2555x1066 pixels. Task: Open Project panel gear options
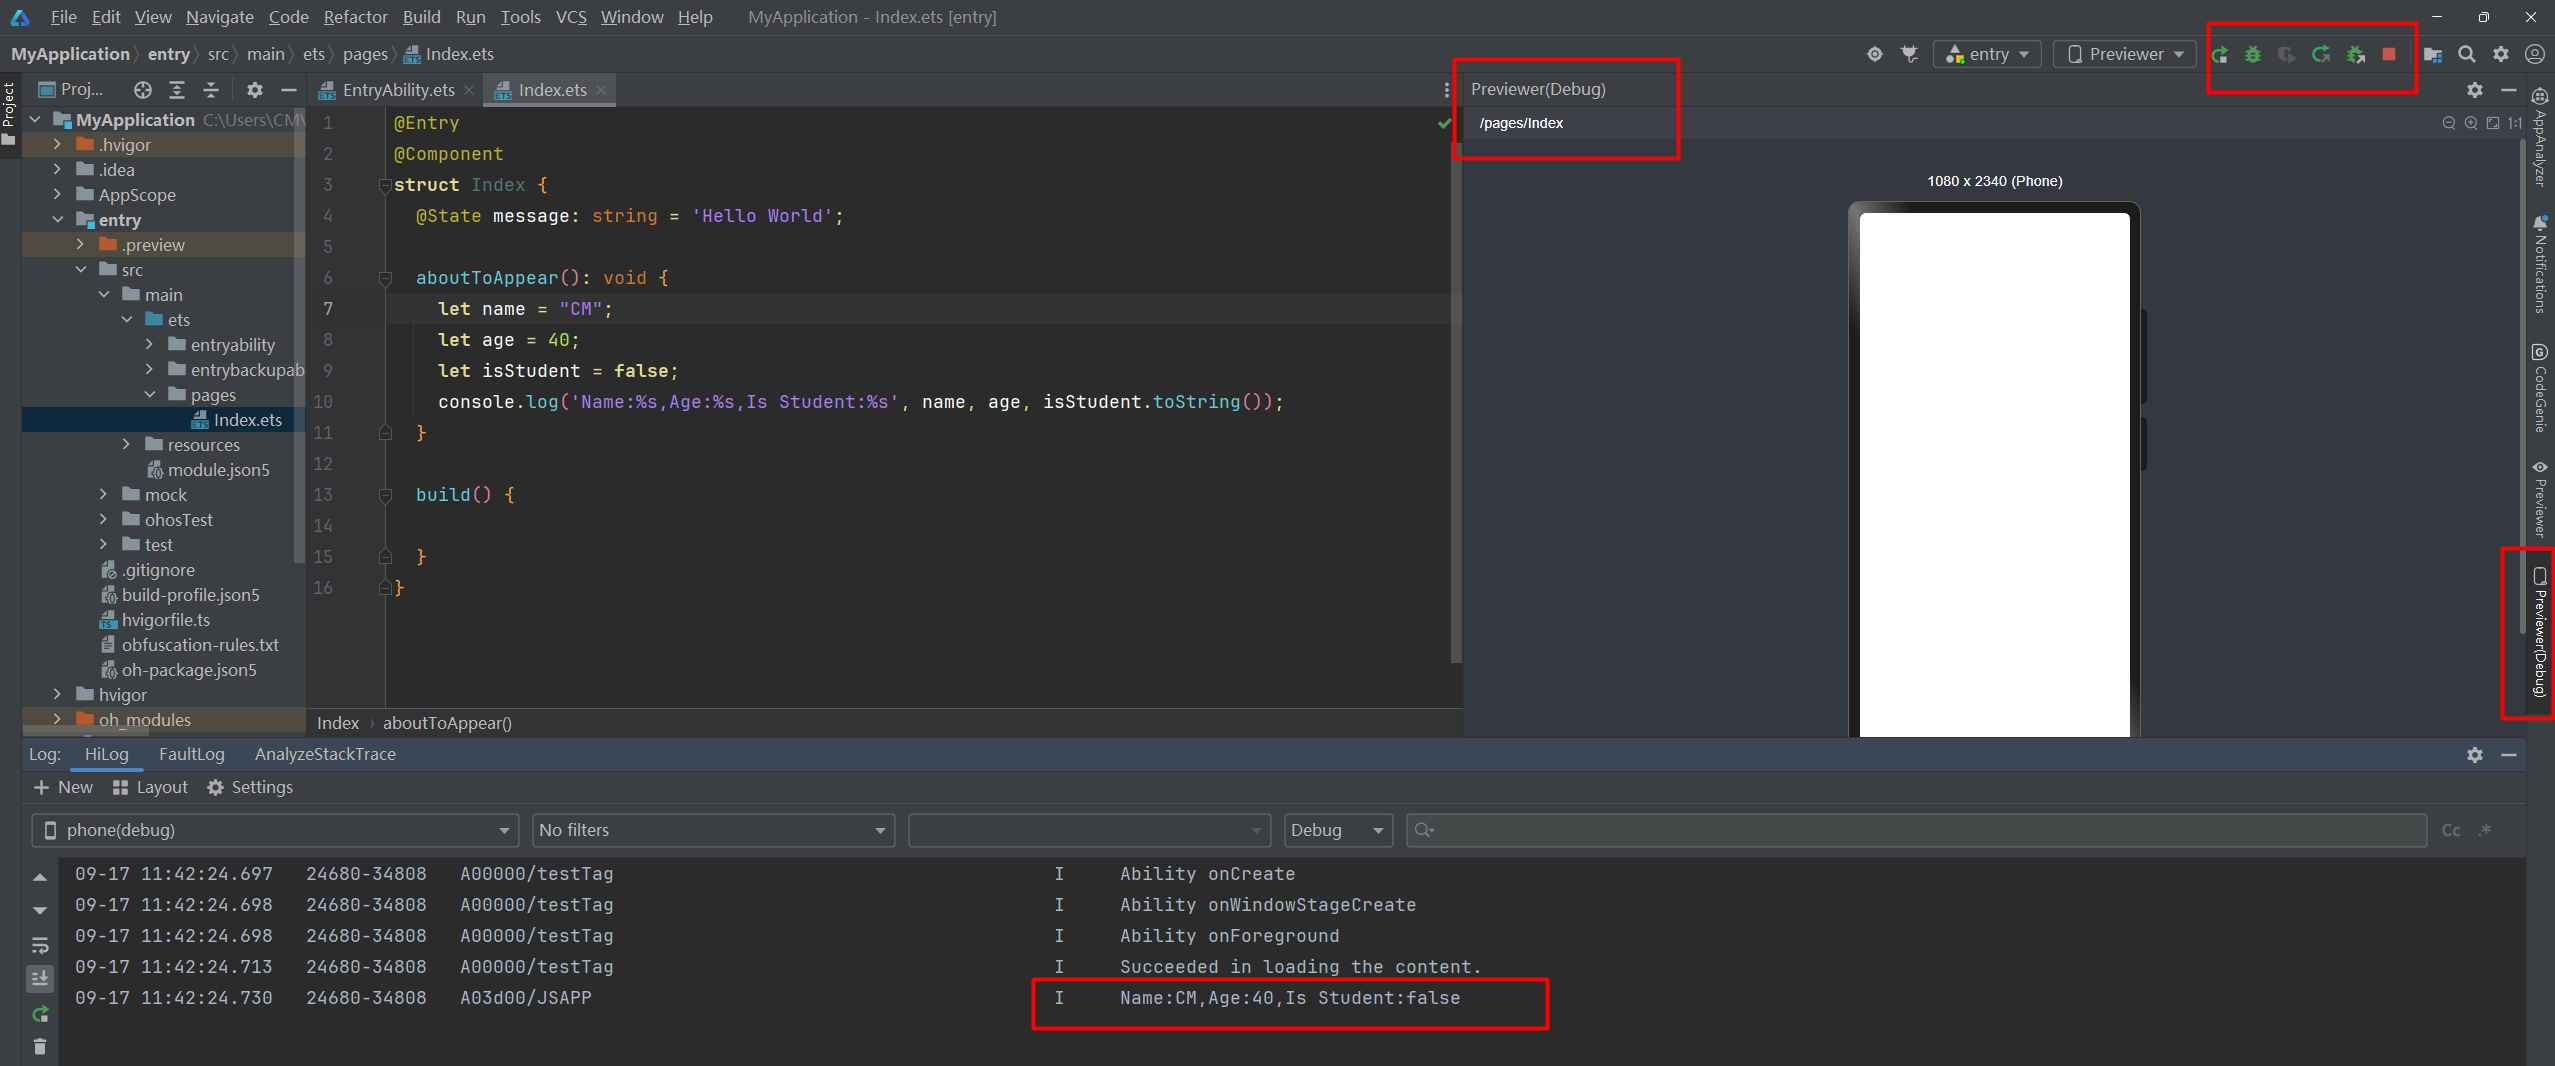(255, 90)
